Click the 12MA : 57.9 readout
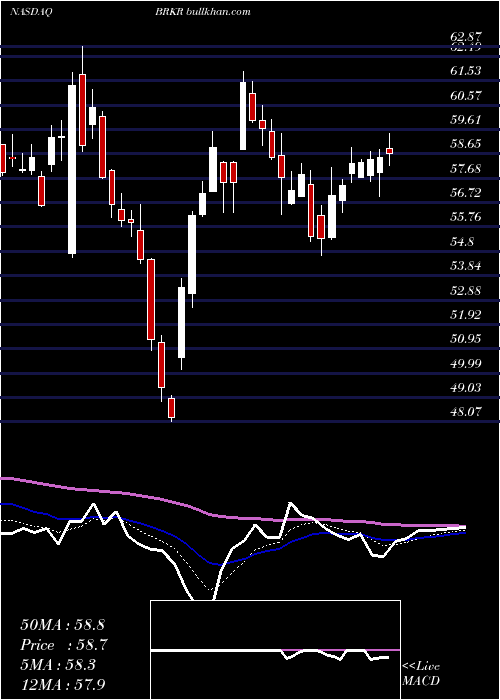 click(63, 684)
